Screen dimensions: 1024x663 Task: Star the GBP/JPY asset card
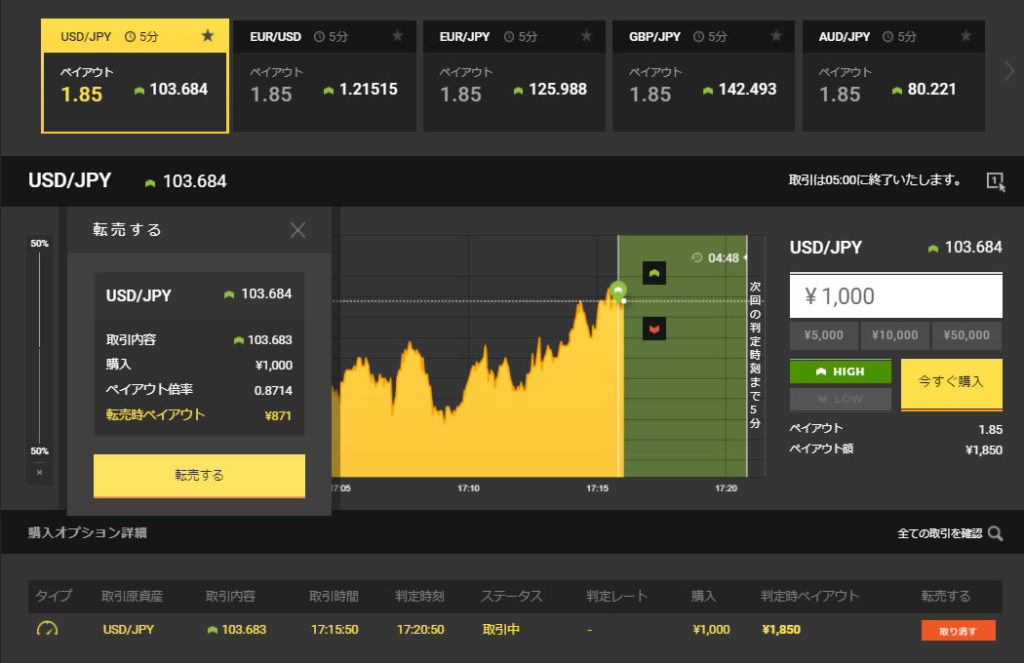pos(776,36)
